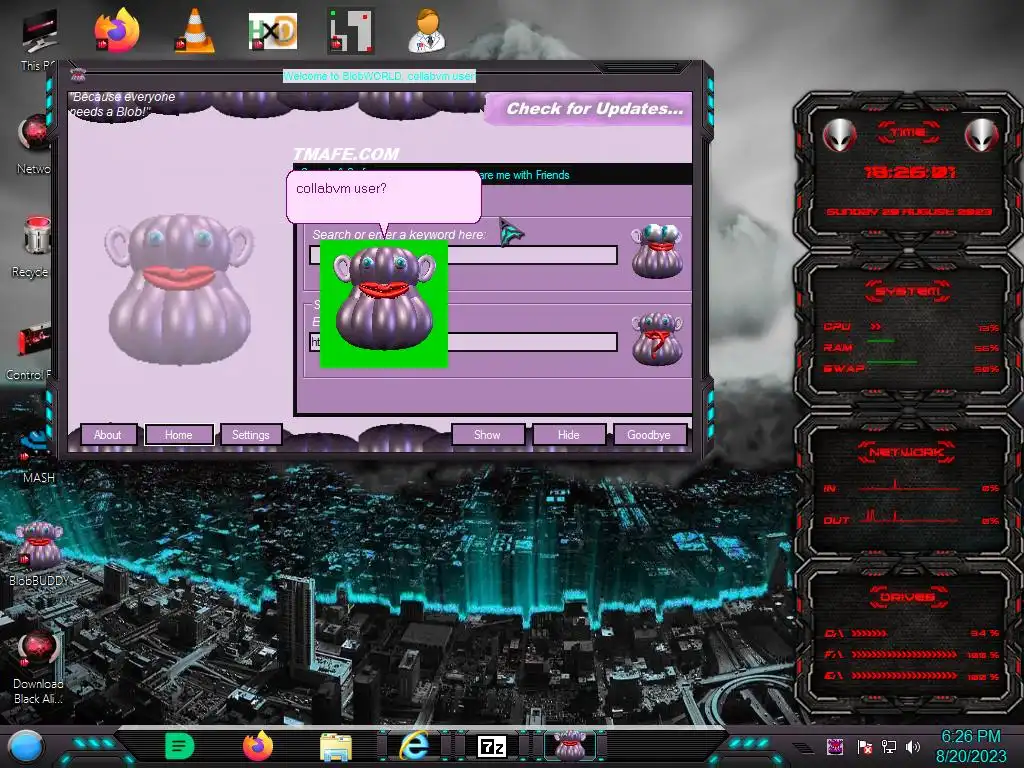Viewport: 1024px width, 768px height.
Task: Click the collabvm user speech bubble
Action: pyautogui.click(x=383, y=197)
